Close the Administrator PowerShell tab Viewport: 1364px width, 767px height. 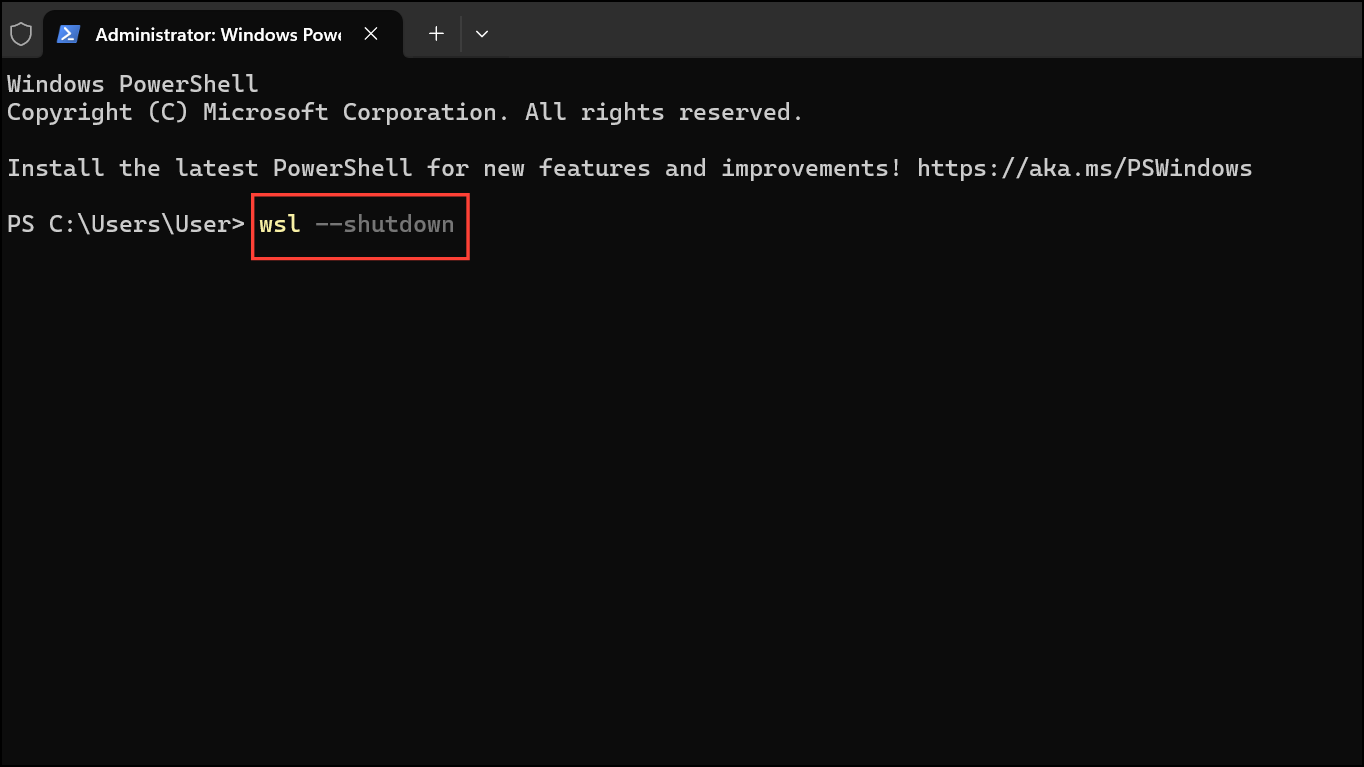click(x=371, y=33)
